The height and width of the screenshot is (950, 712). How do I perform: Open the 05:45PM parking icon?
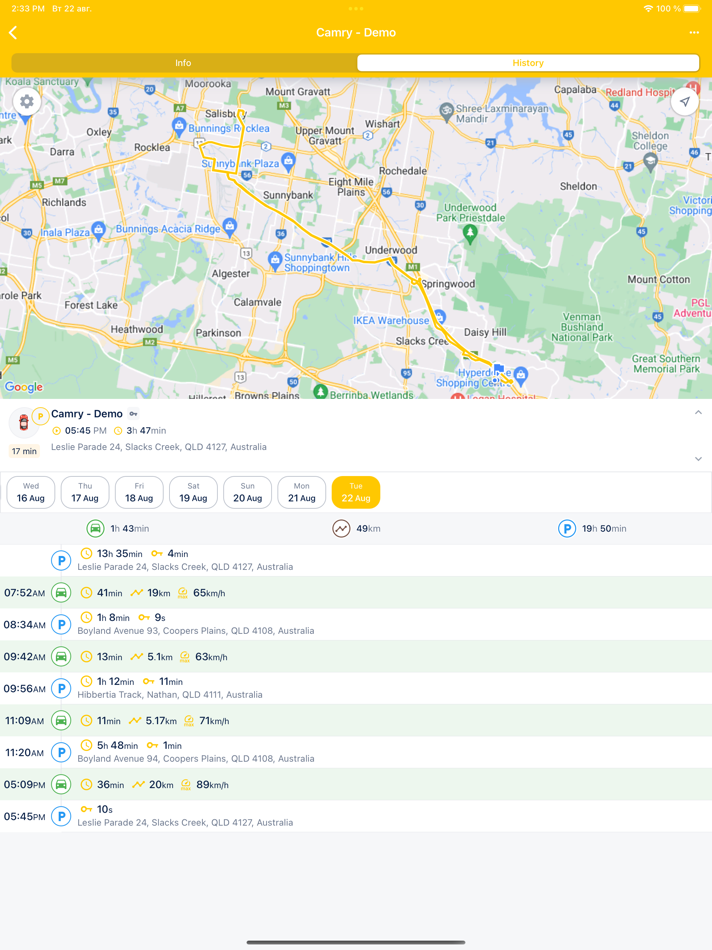pyautogui.click(x=61, y=816)
